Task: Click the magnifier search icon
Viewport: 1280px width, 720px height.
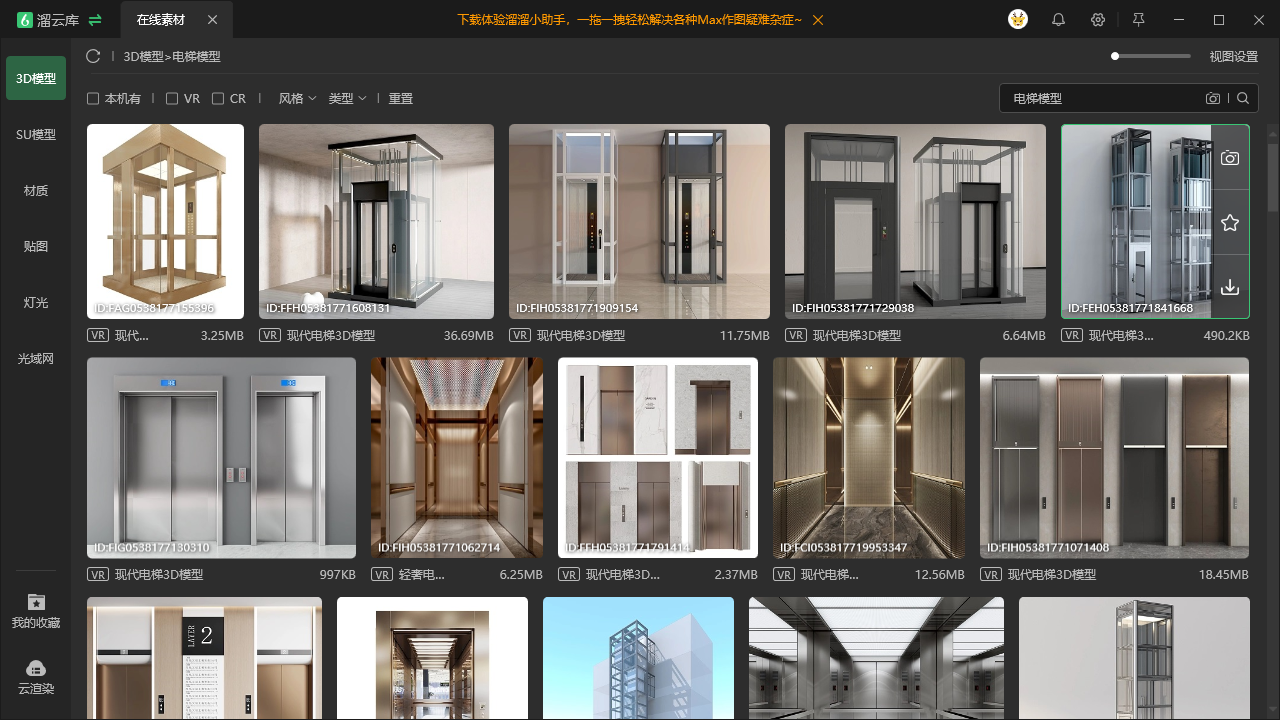Action: click(x=1243, y=98)
